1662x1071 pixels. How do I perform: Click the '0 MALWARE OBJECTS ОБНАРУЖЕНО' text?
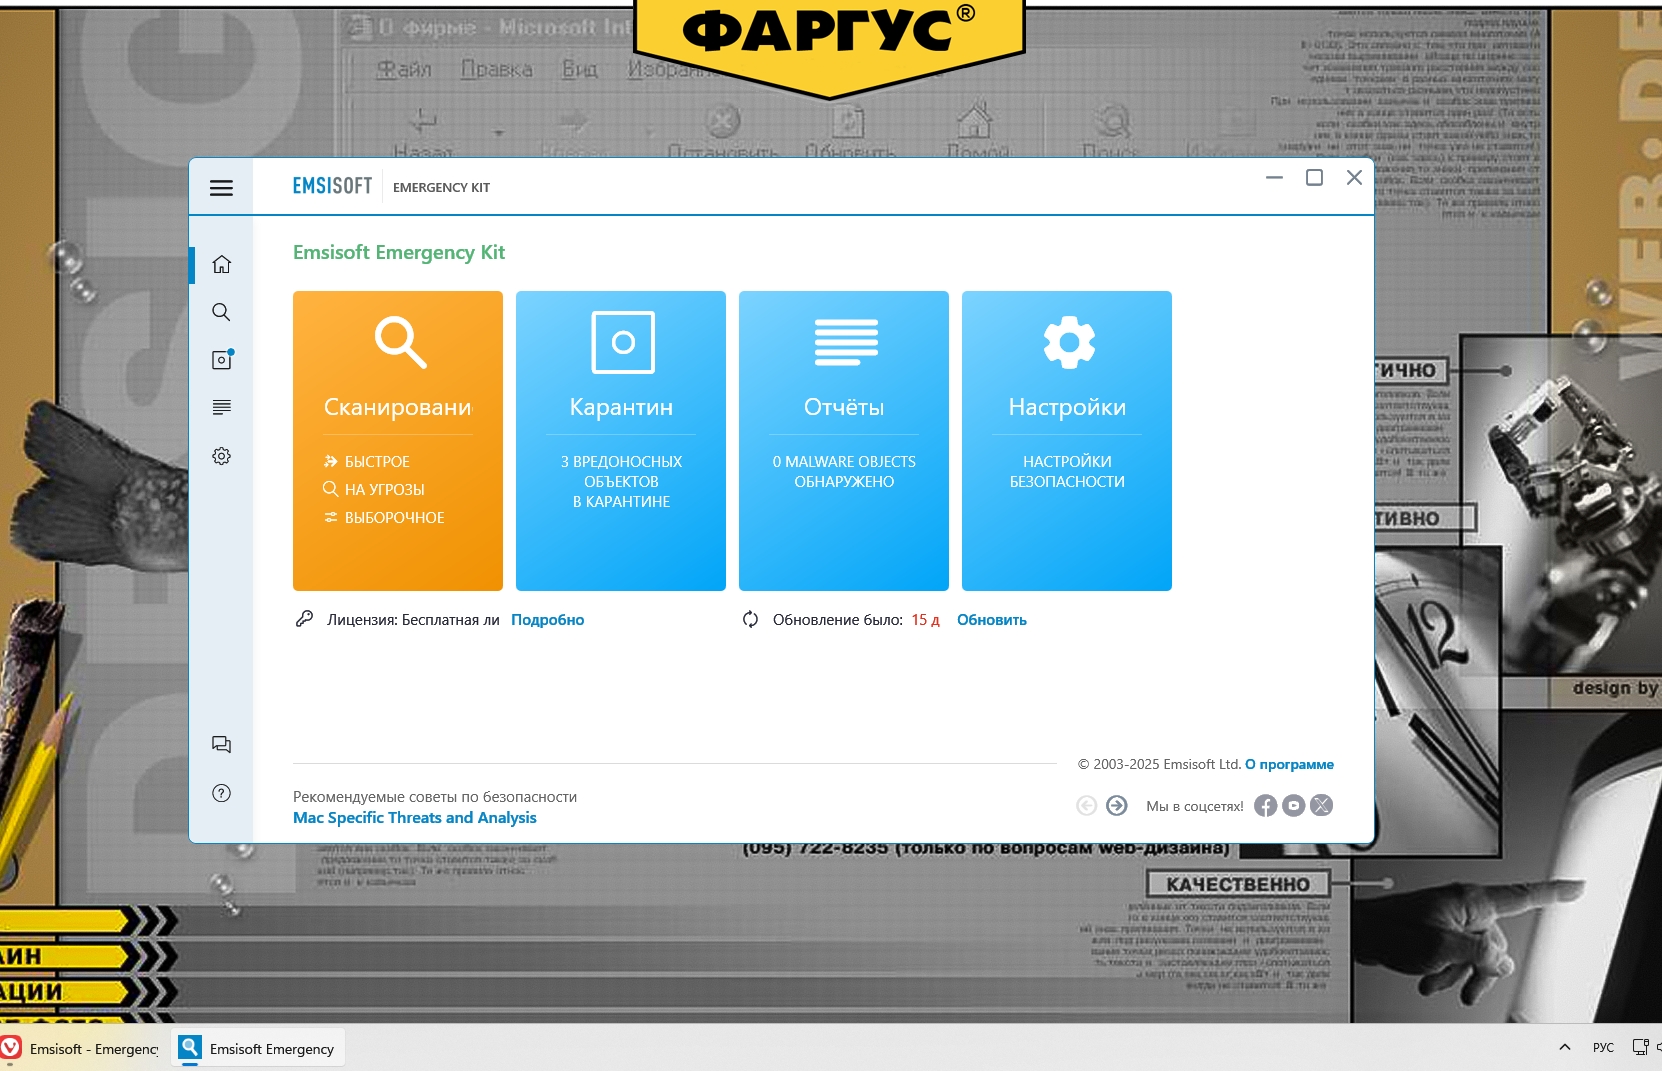pos(844,471)
